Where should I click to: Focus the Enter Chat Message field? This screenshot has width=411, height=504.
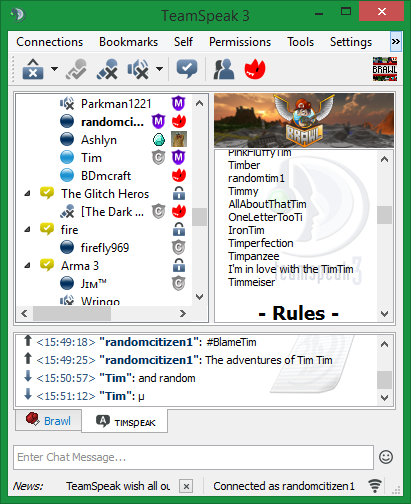coord(193,457)
